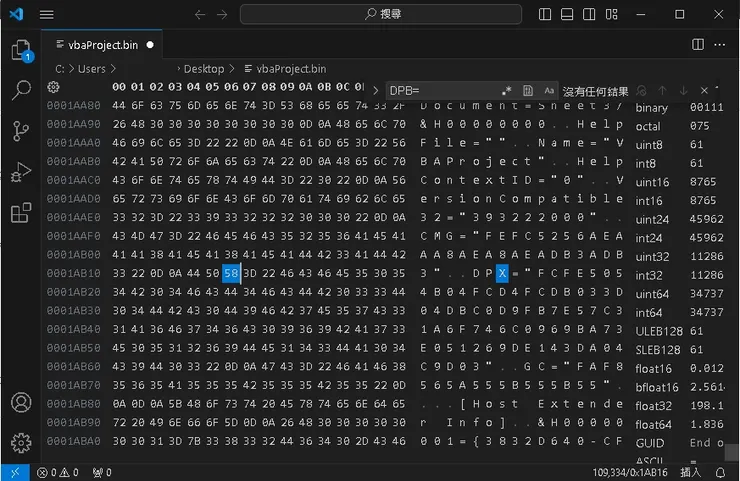
Task: Click the ULEB128 row in data inspector
Action: click(680, 331)
